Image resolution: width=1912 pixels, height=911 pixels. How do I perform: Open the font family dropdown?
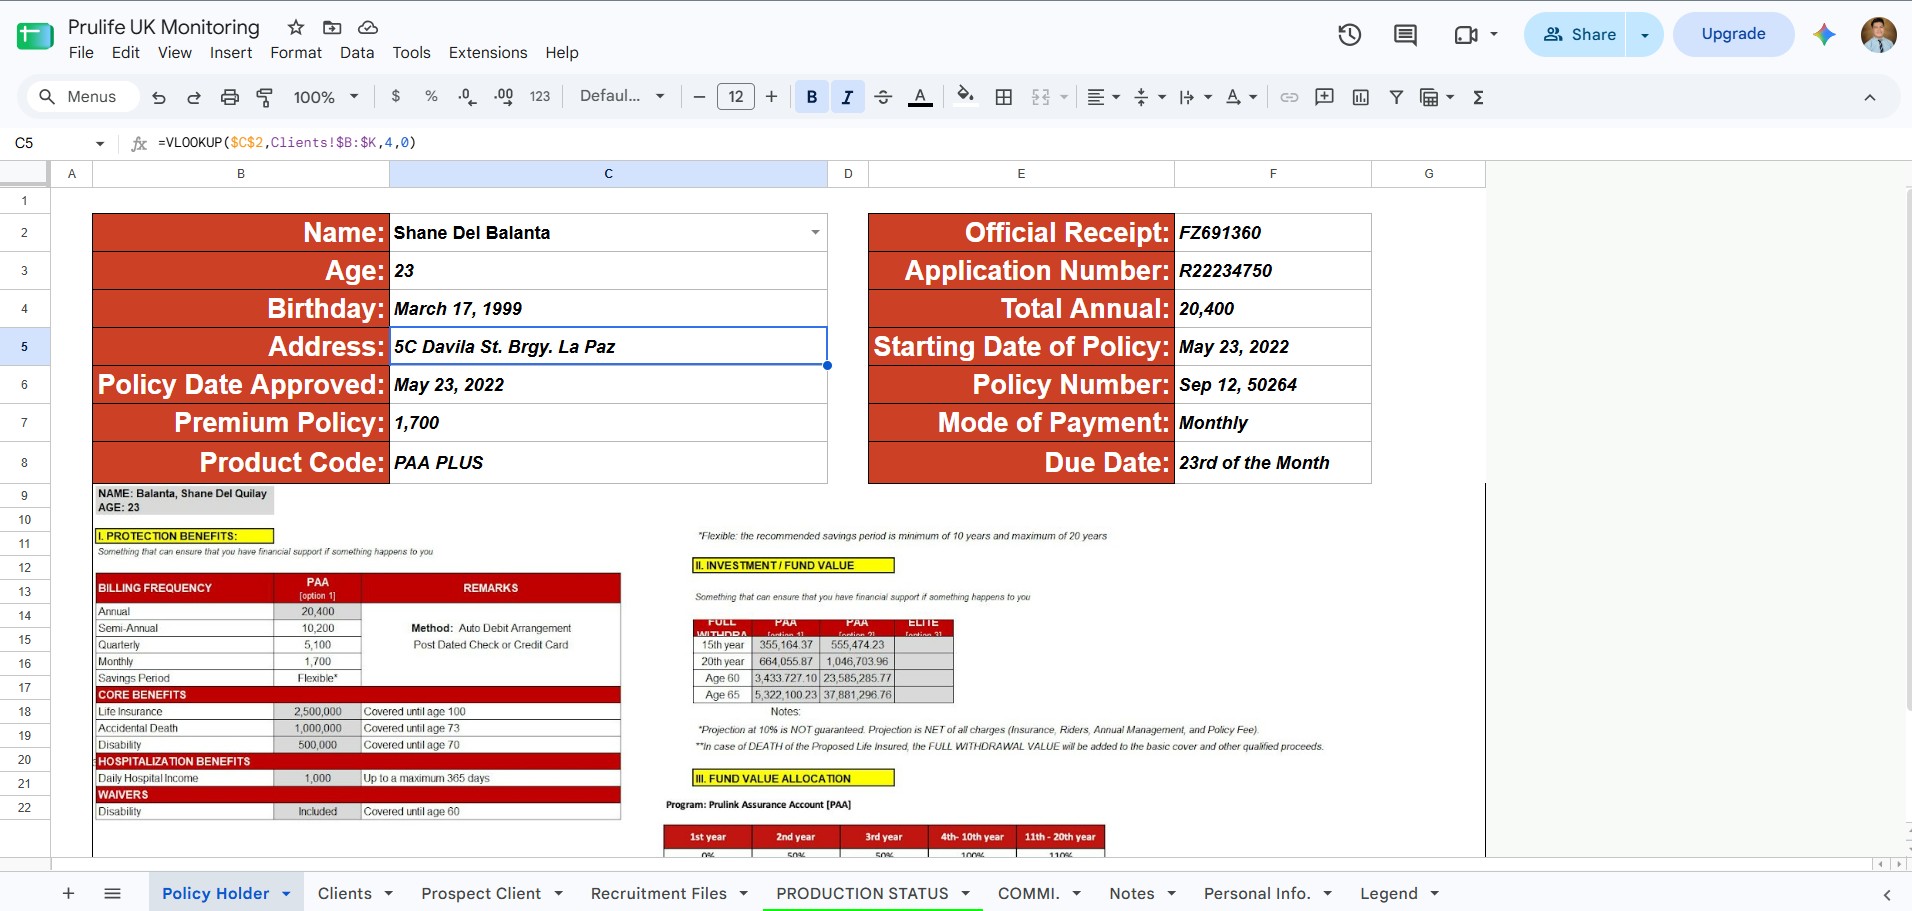point(622,96)
